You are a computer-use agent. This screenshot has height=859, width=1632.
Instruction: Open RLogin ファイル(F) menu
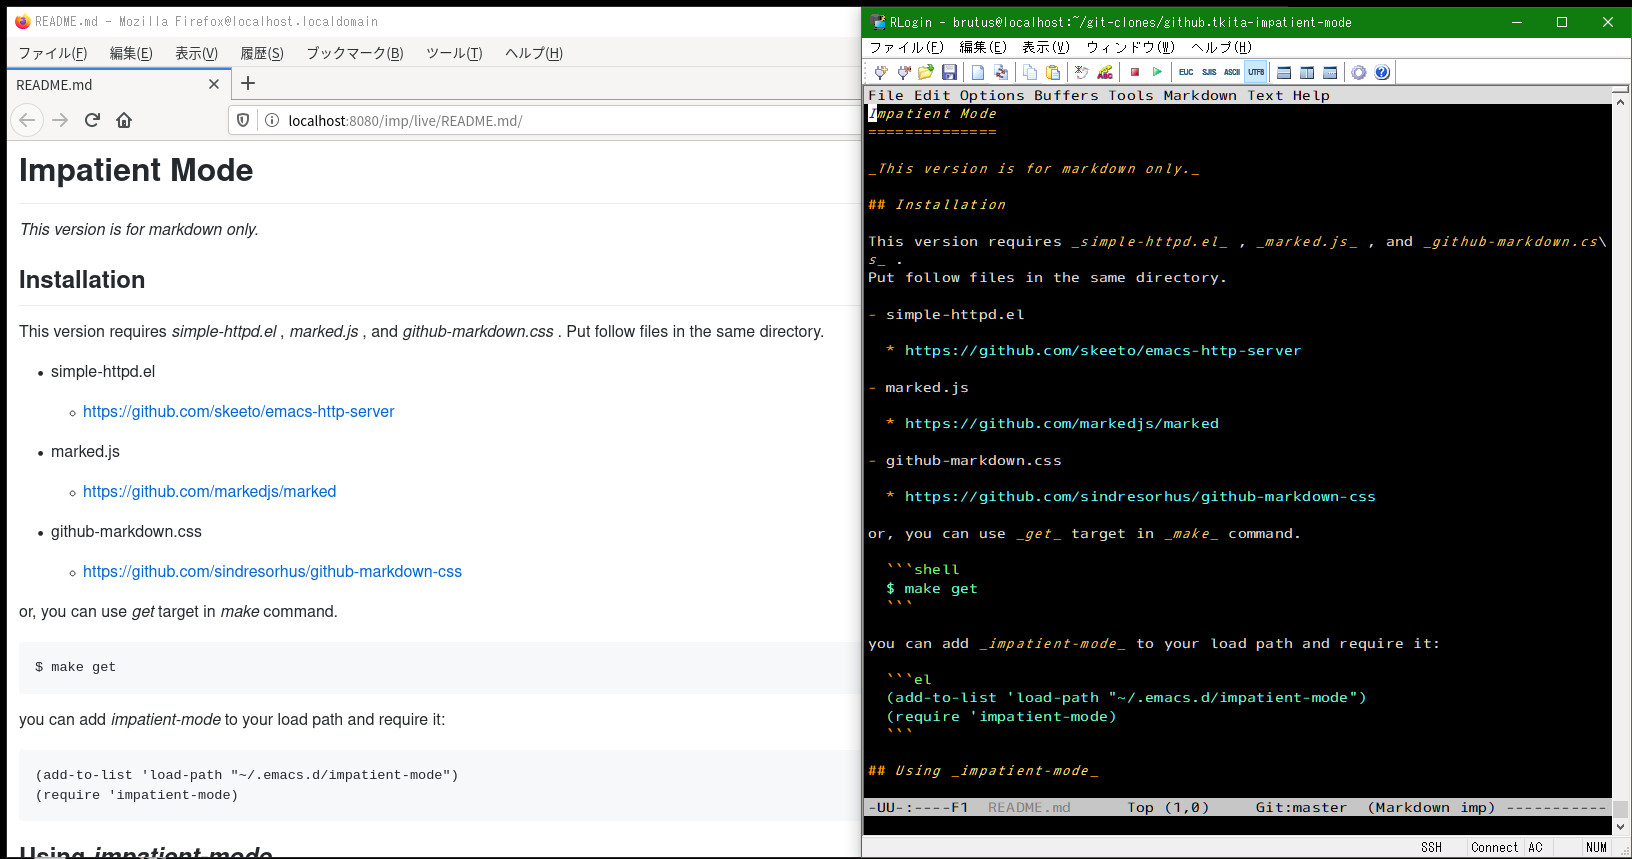[907, 47]
